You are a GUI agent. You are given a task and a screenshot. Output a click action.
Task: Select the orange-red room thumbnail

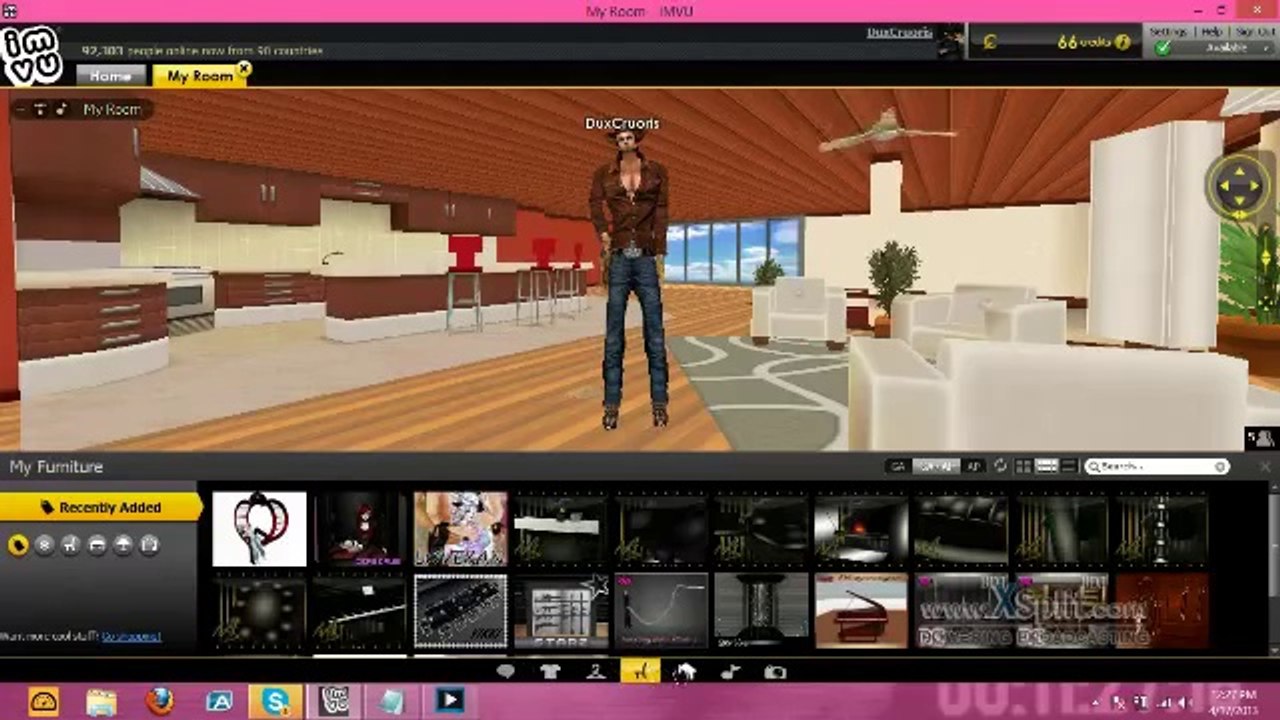click(1162, 610)
